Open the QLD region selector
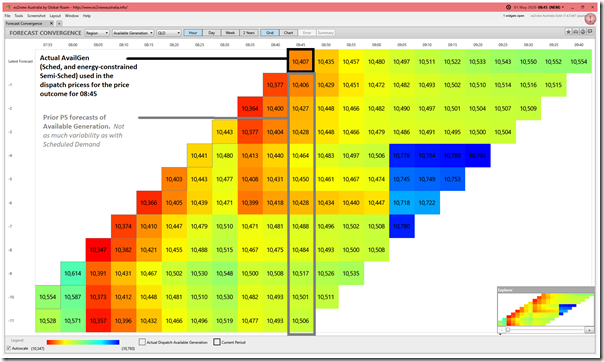 (x=169, y=33)
